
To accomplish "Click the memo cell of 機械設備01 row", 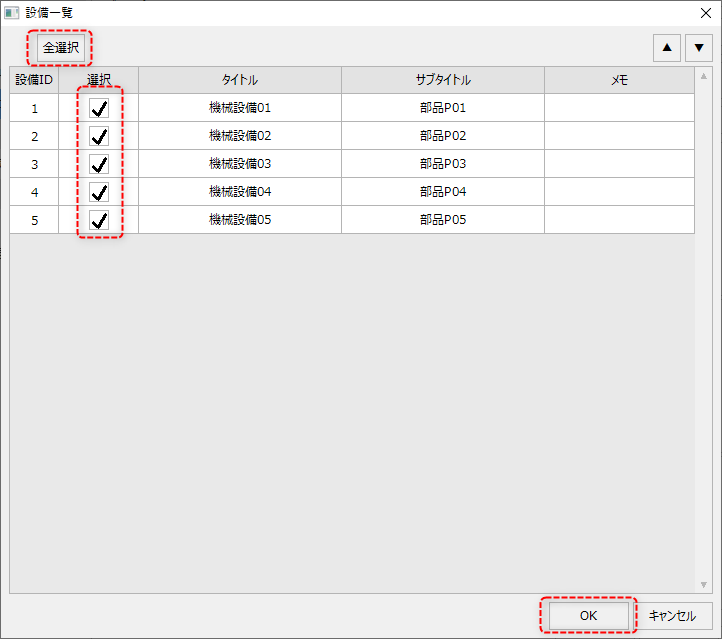I will [619, 108].
